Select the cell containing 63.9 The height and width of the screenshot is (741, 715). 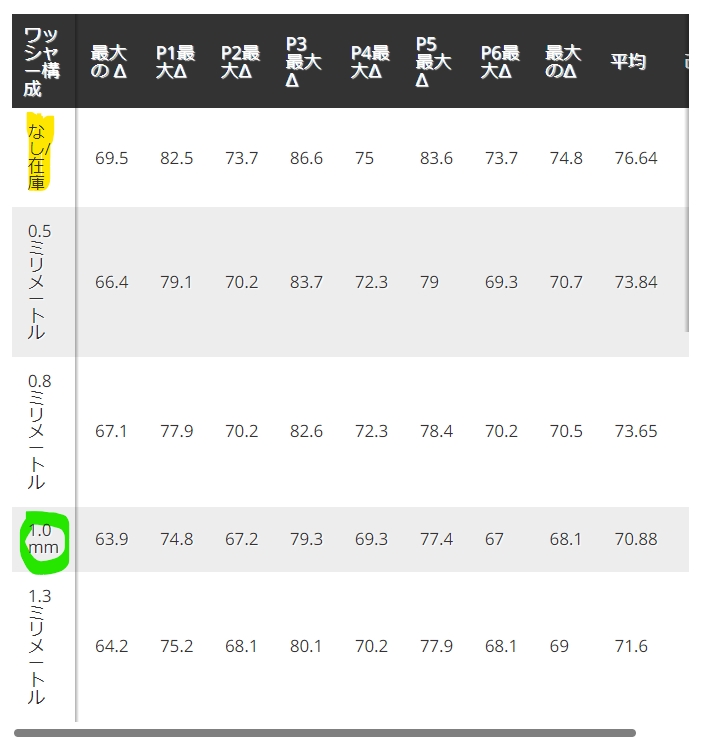point(111,539)
